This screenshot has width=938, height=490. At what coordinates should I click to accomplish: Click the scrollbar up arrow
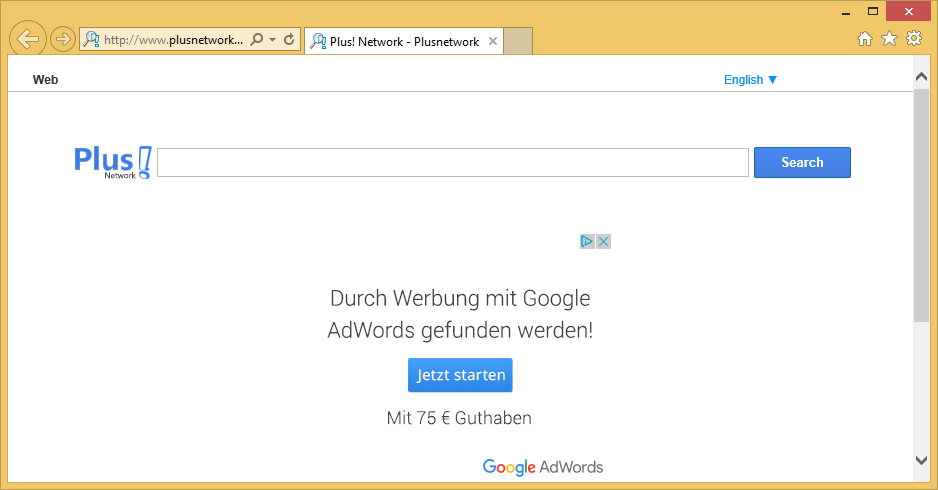(x=921, y=77)
